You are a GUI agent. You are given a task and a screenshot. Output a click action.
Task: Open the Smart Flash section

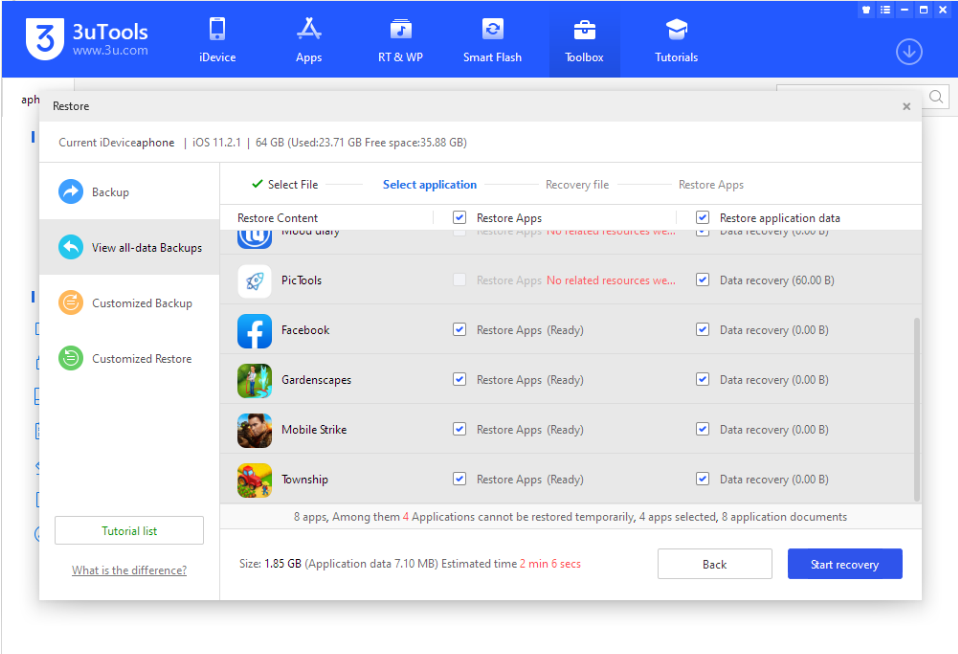[x=492, y=40]
